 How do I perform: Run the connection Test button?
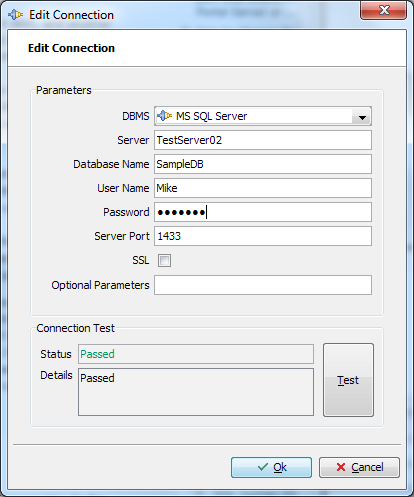tap(348, 380)
